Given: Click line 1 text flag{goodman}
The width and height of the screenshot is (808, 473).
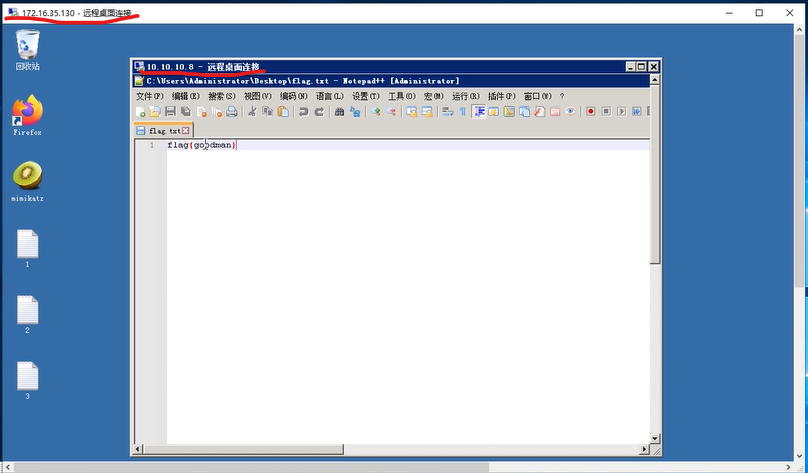Looking at the screenshot, I should click(x=201, y=145).
